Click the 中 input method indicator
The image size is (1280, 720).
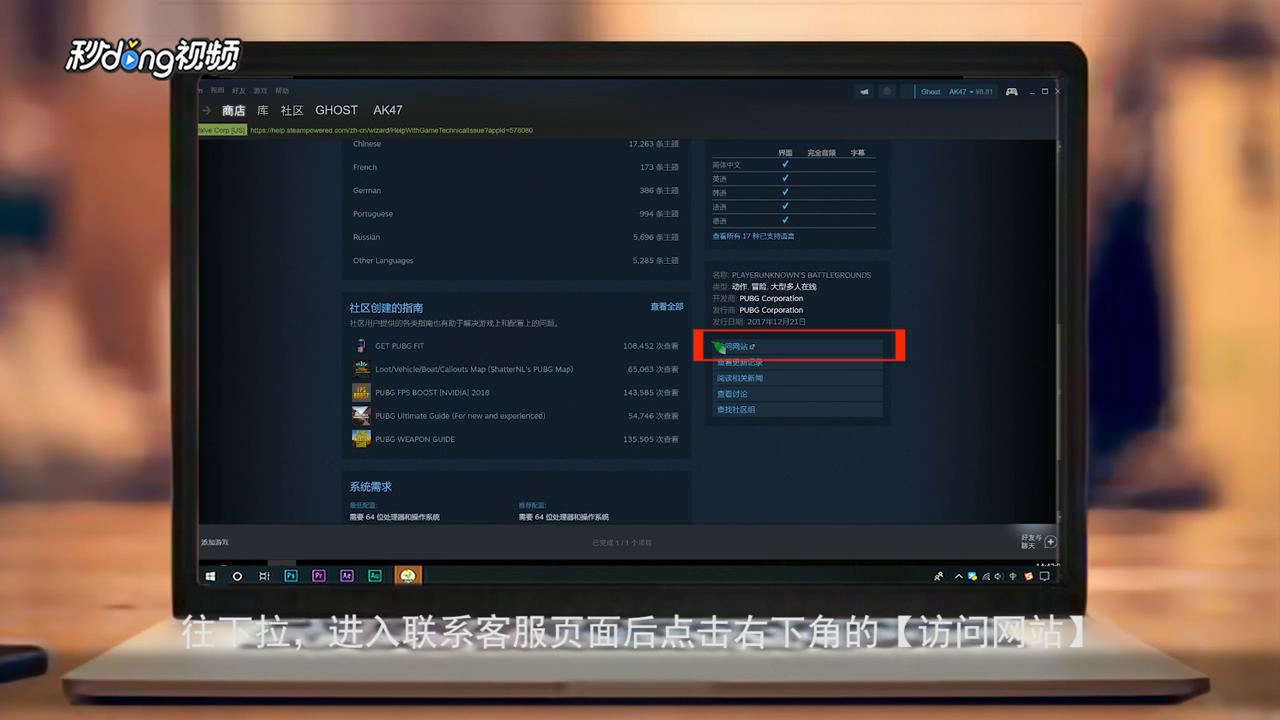(1013, 576)
